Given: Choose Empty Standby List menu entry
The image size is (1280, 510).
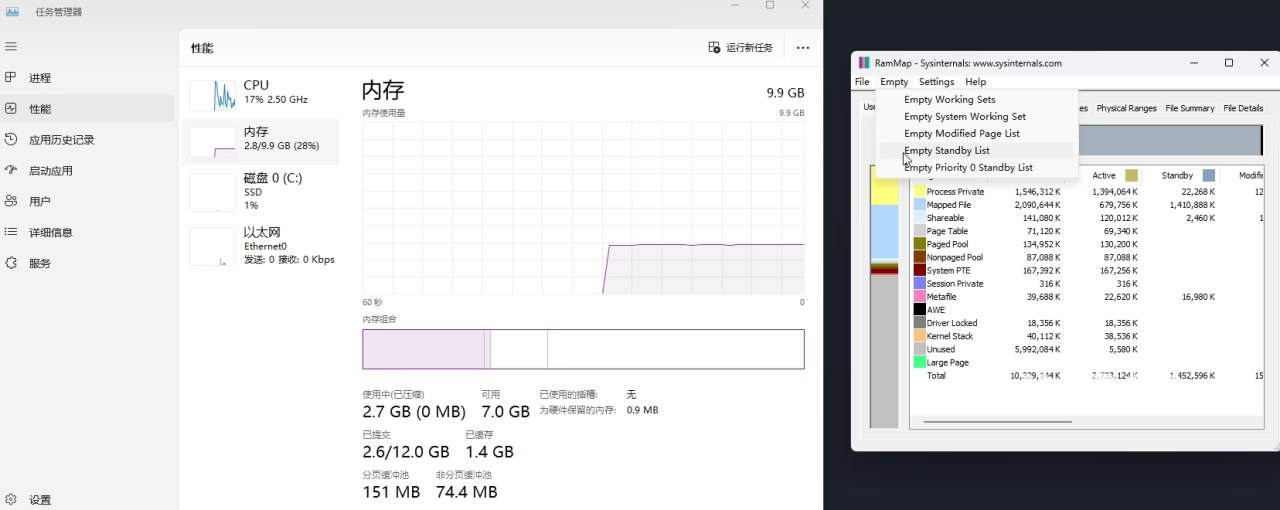Looking at the screenshot, I should pos(947,151).
